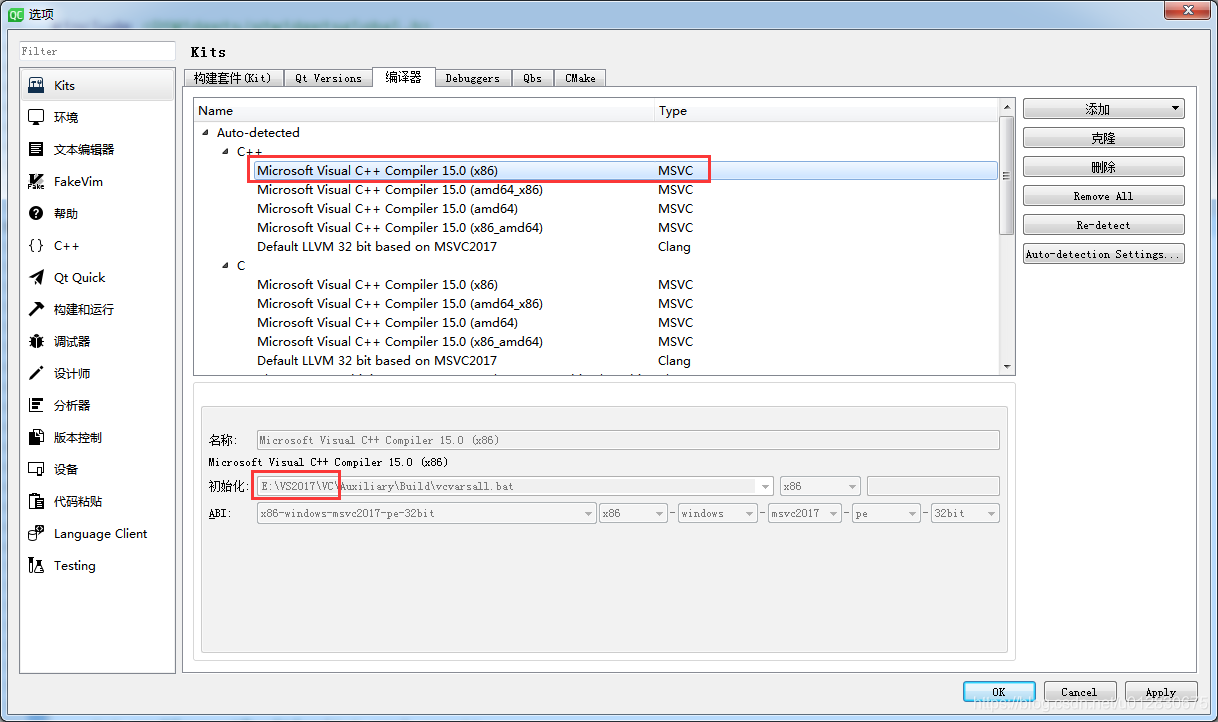Select the Language Client icon
This screenshot has height=722, width=1218.
coord(36,533)
